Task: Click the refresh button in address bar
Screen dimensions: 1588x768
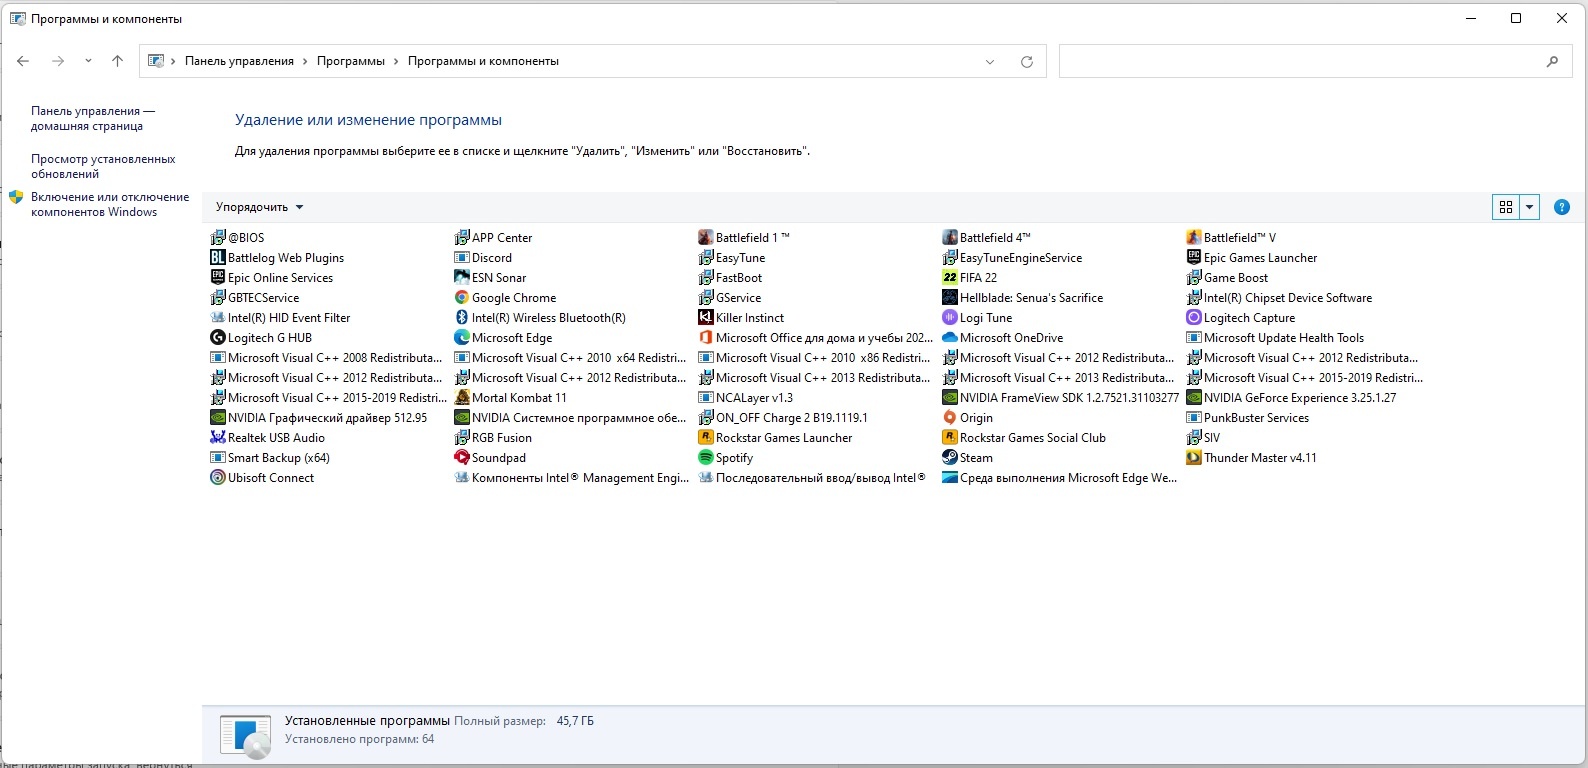Action: tap(1026, 61)
